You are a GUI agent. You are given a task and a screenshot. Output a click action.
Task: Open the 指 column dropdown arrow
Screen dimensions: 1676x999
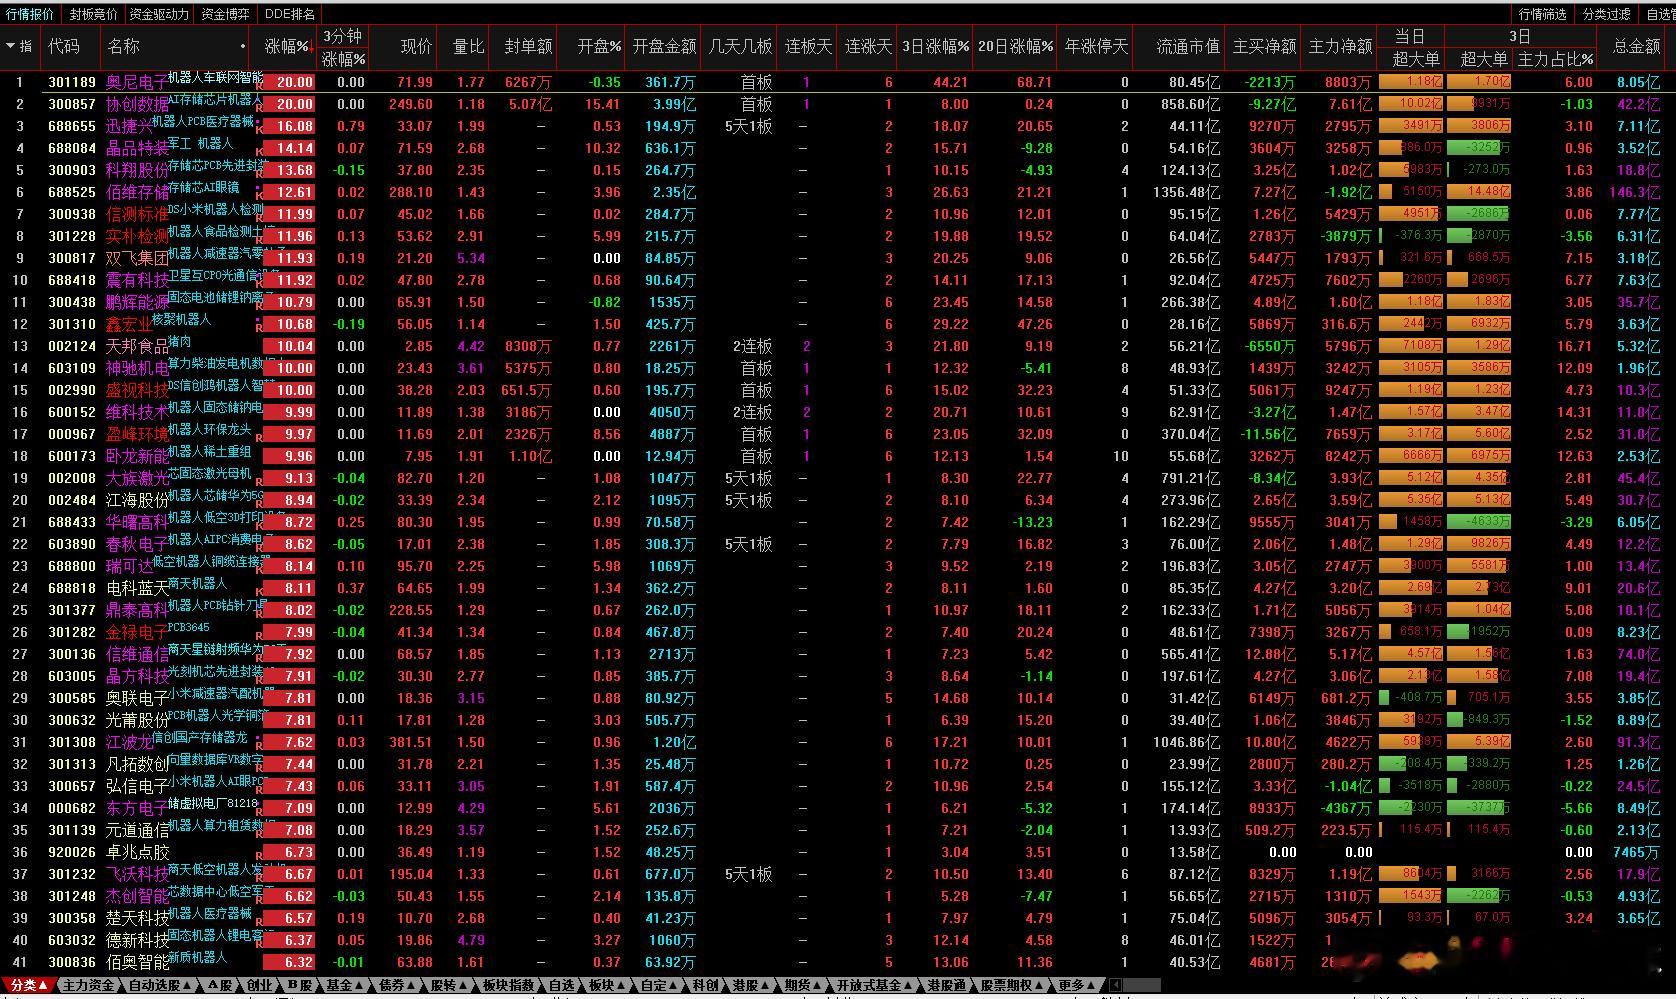tap(10, 46)
